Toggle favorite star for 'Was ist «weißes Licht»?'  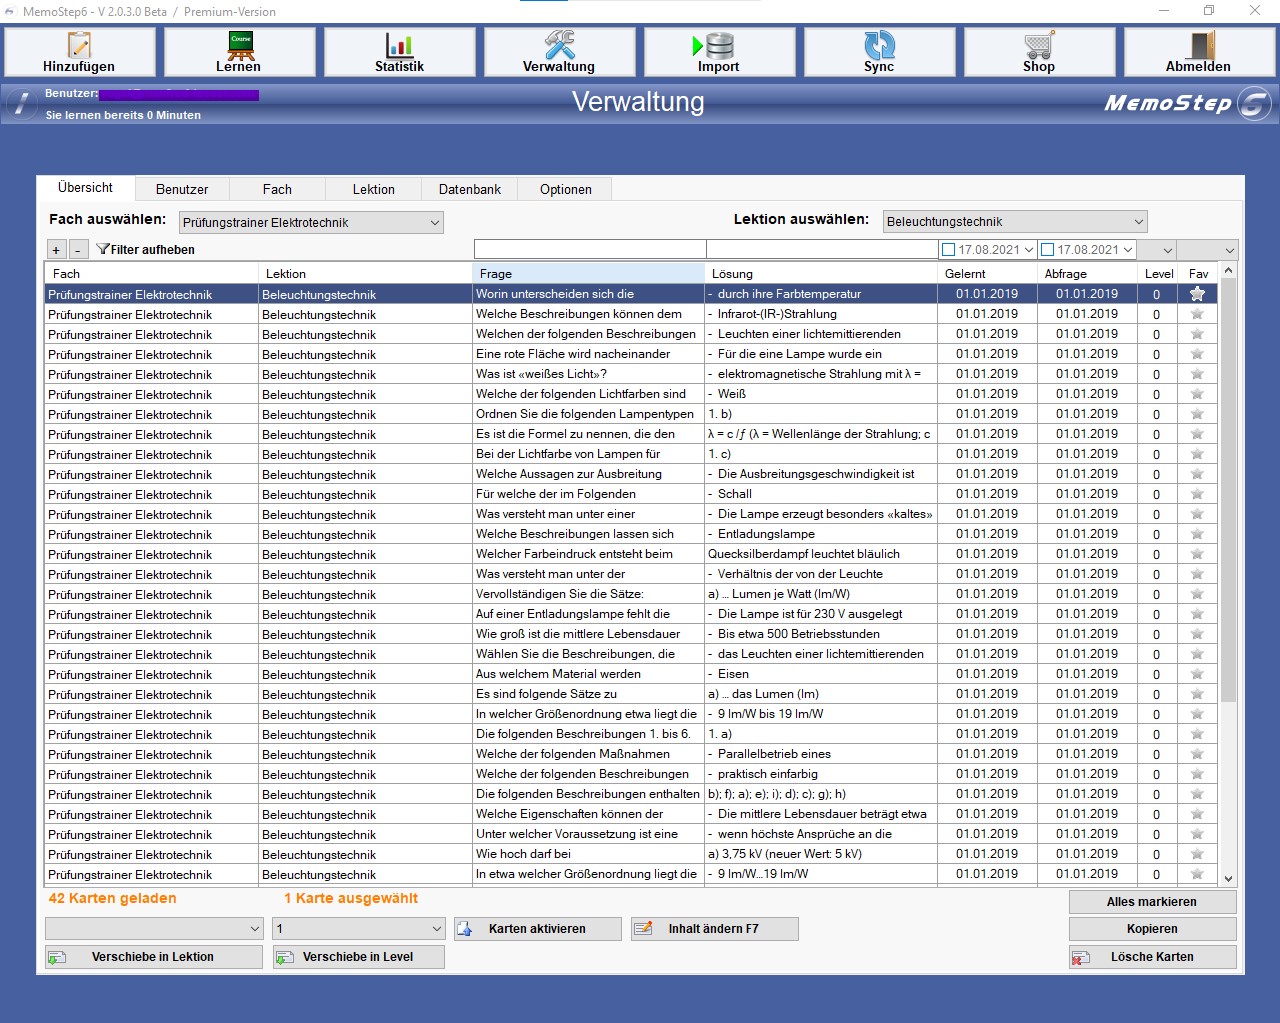coord(1197,374)
